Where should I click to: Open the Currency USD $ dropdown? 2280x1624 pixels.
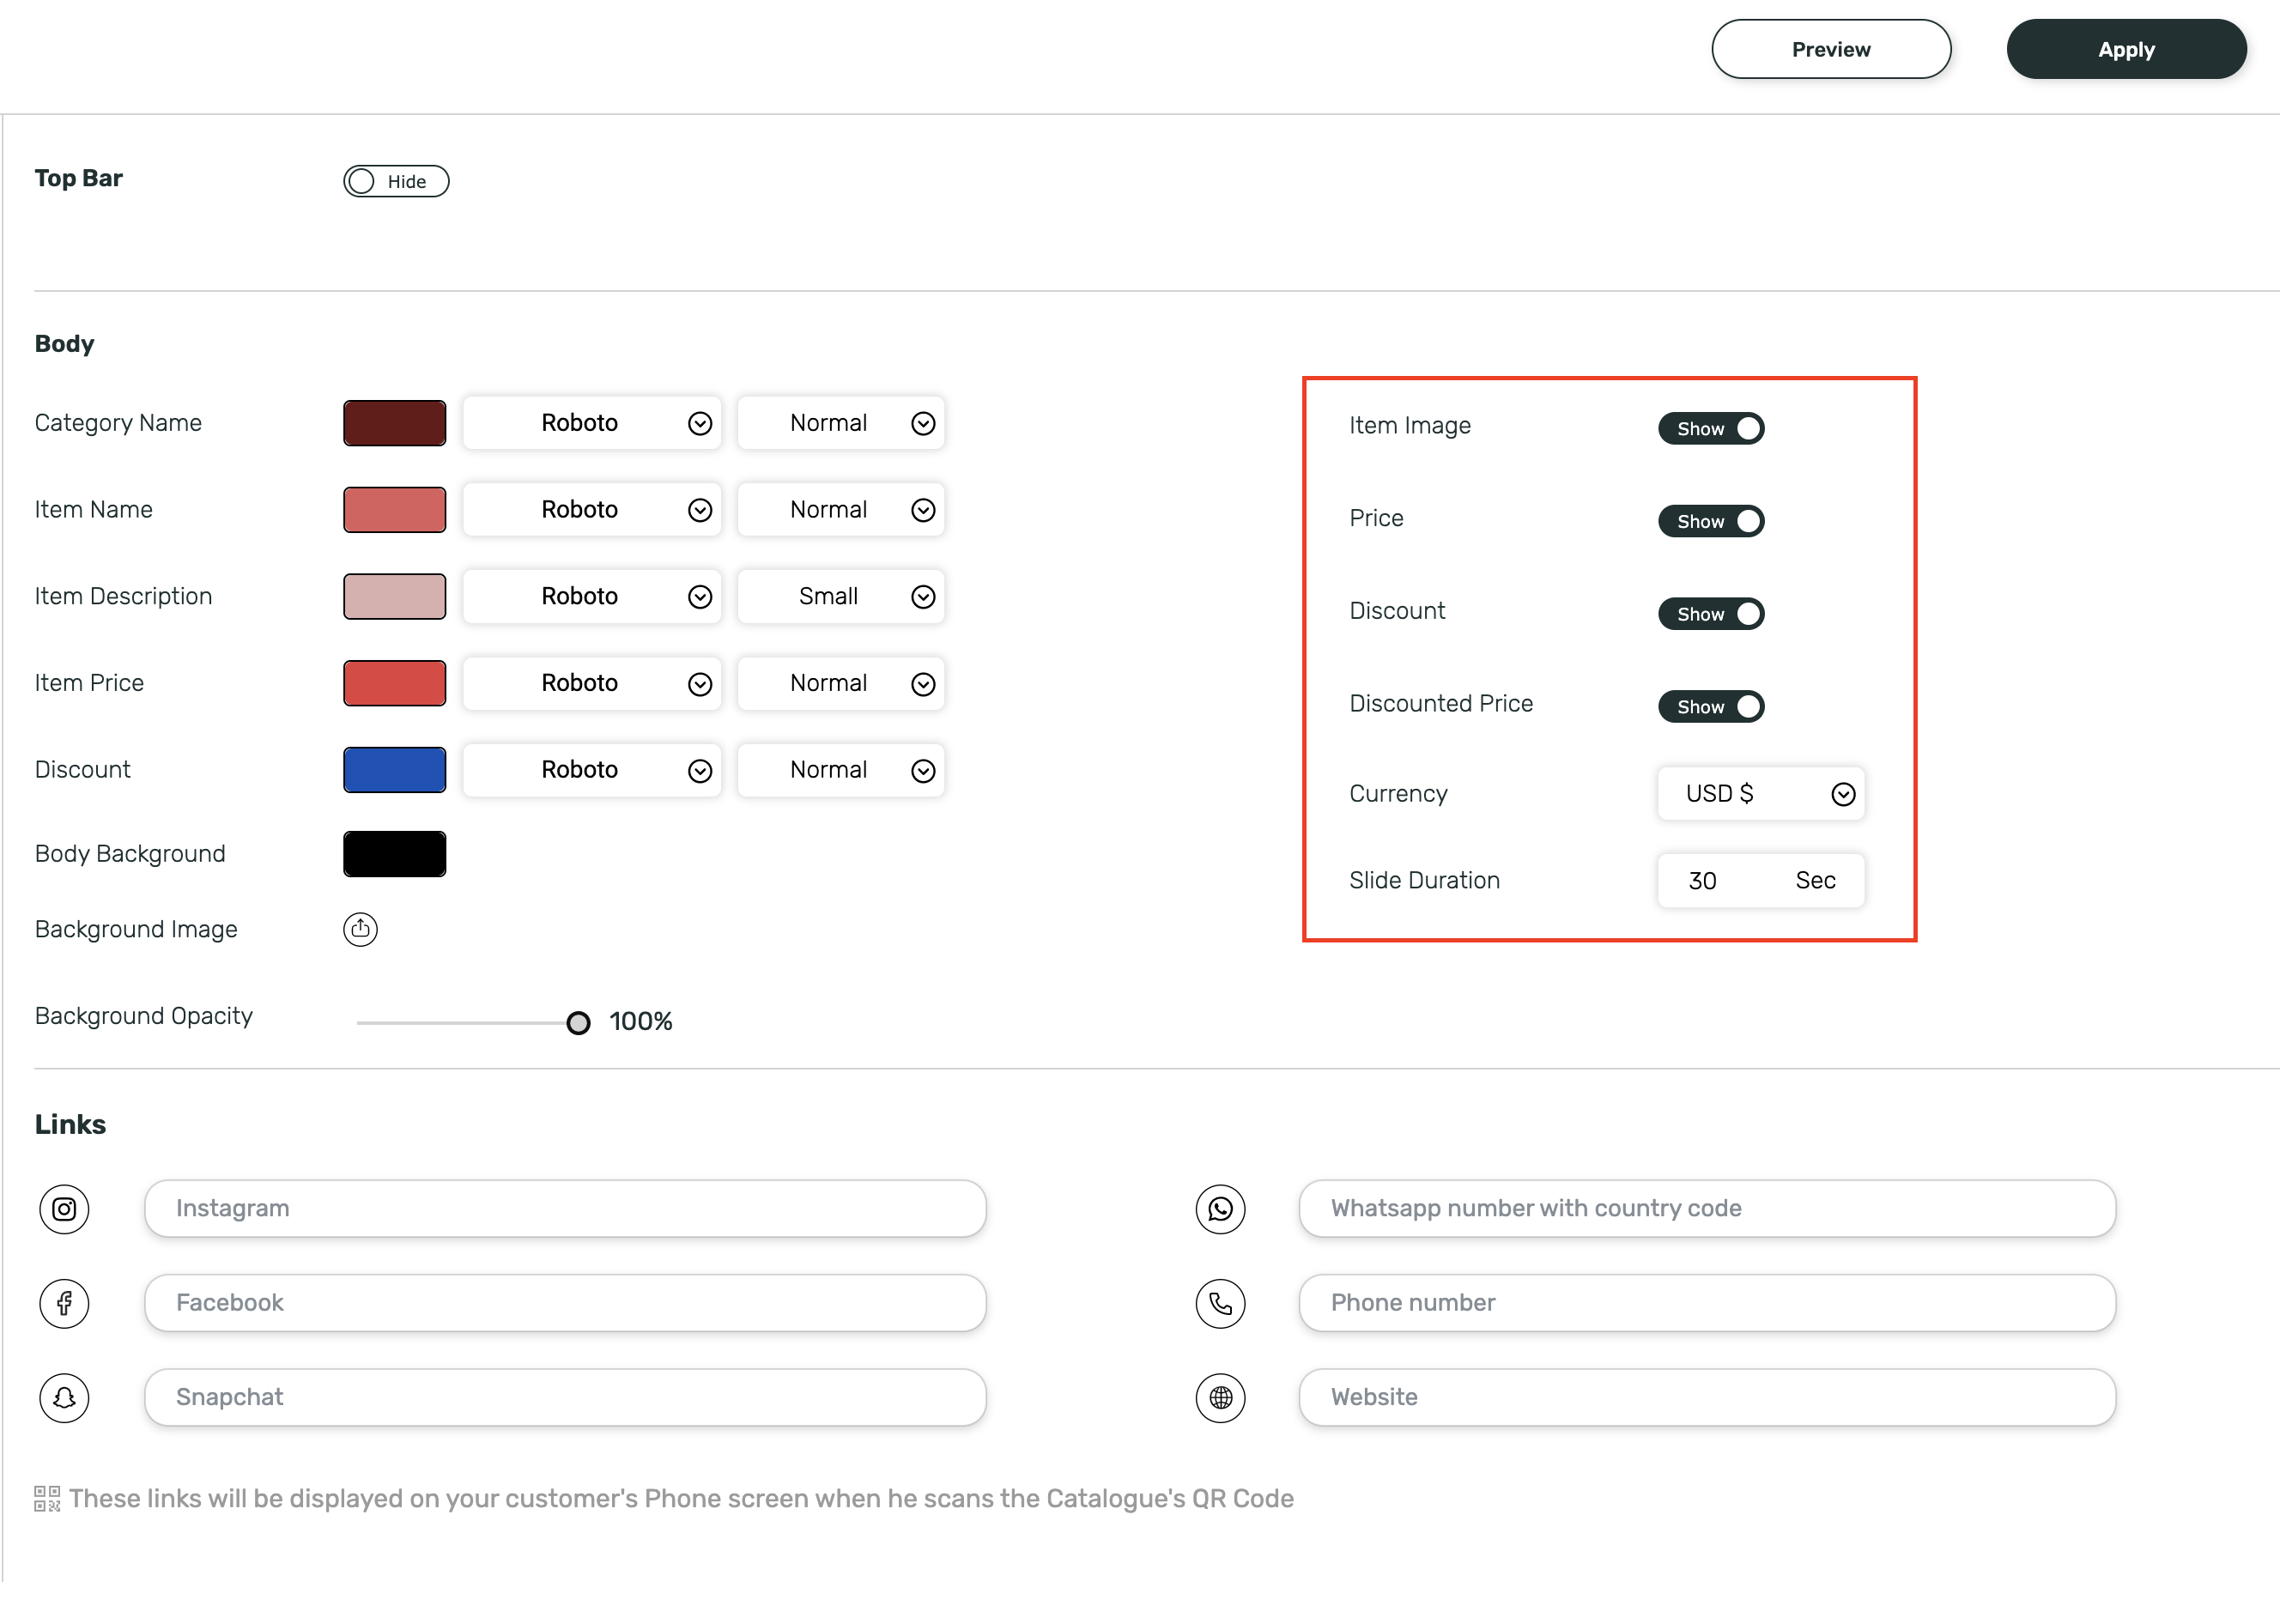click(x=1761, y=794)
